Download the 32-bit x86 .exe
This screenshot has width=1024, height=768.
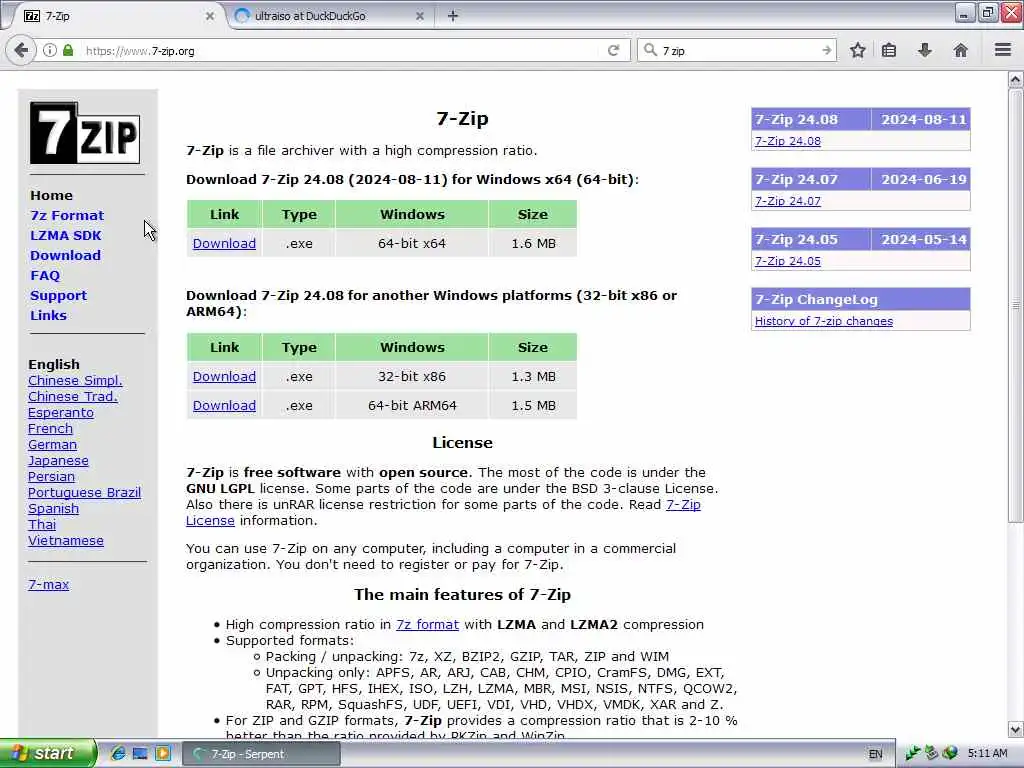(x=224, y=377)
